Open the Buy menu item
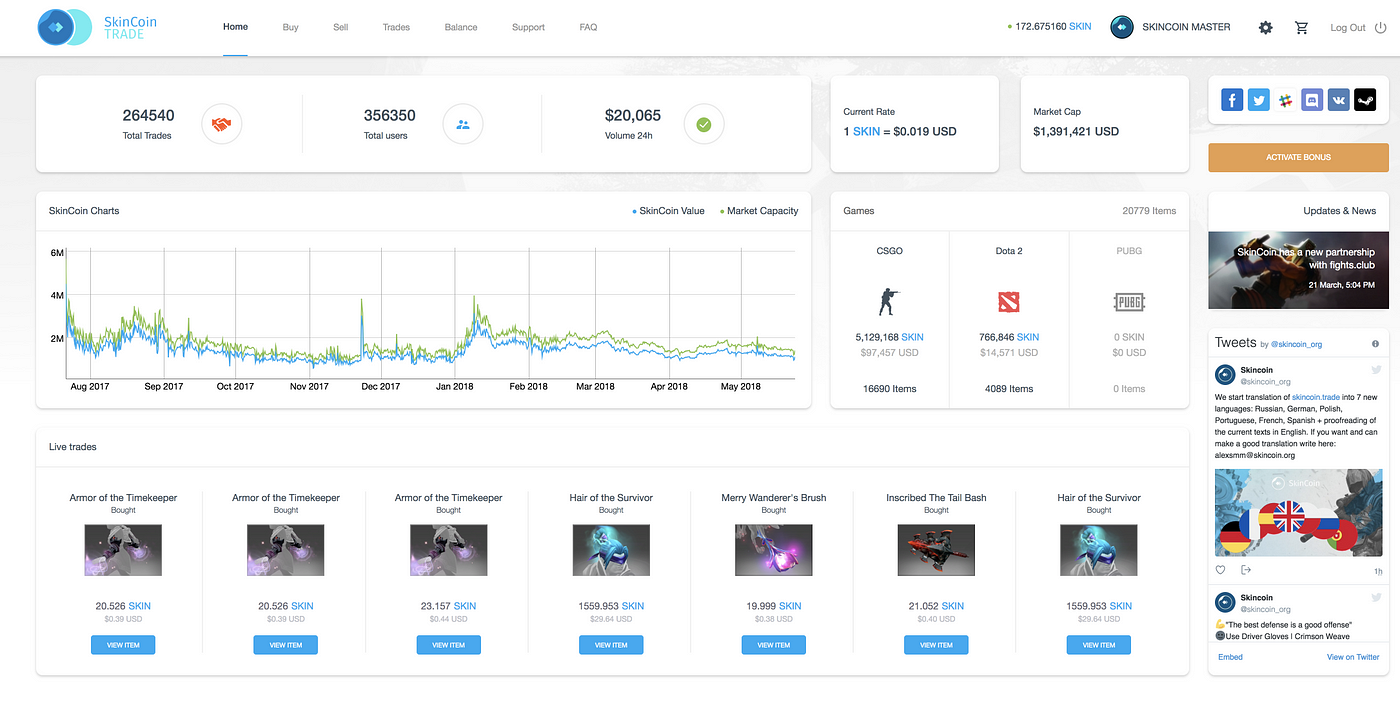Image resolution: width=1400 pixels, height=703 pixels. (x=290, y=27)
